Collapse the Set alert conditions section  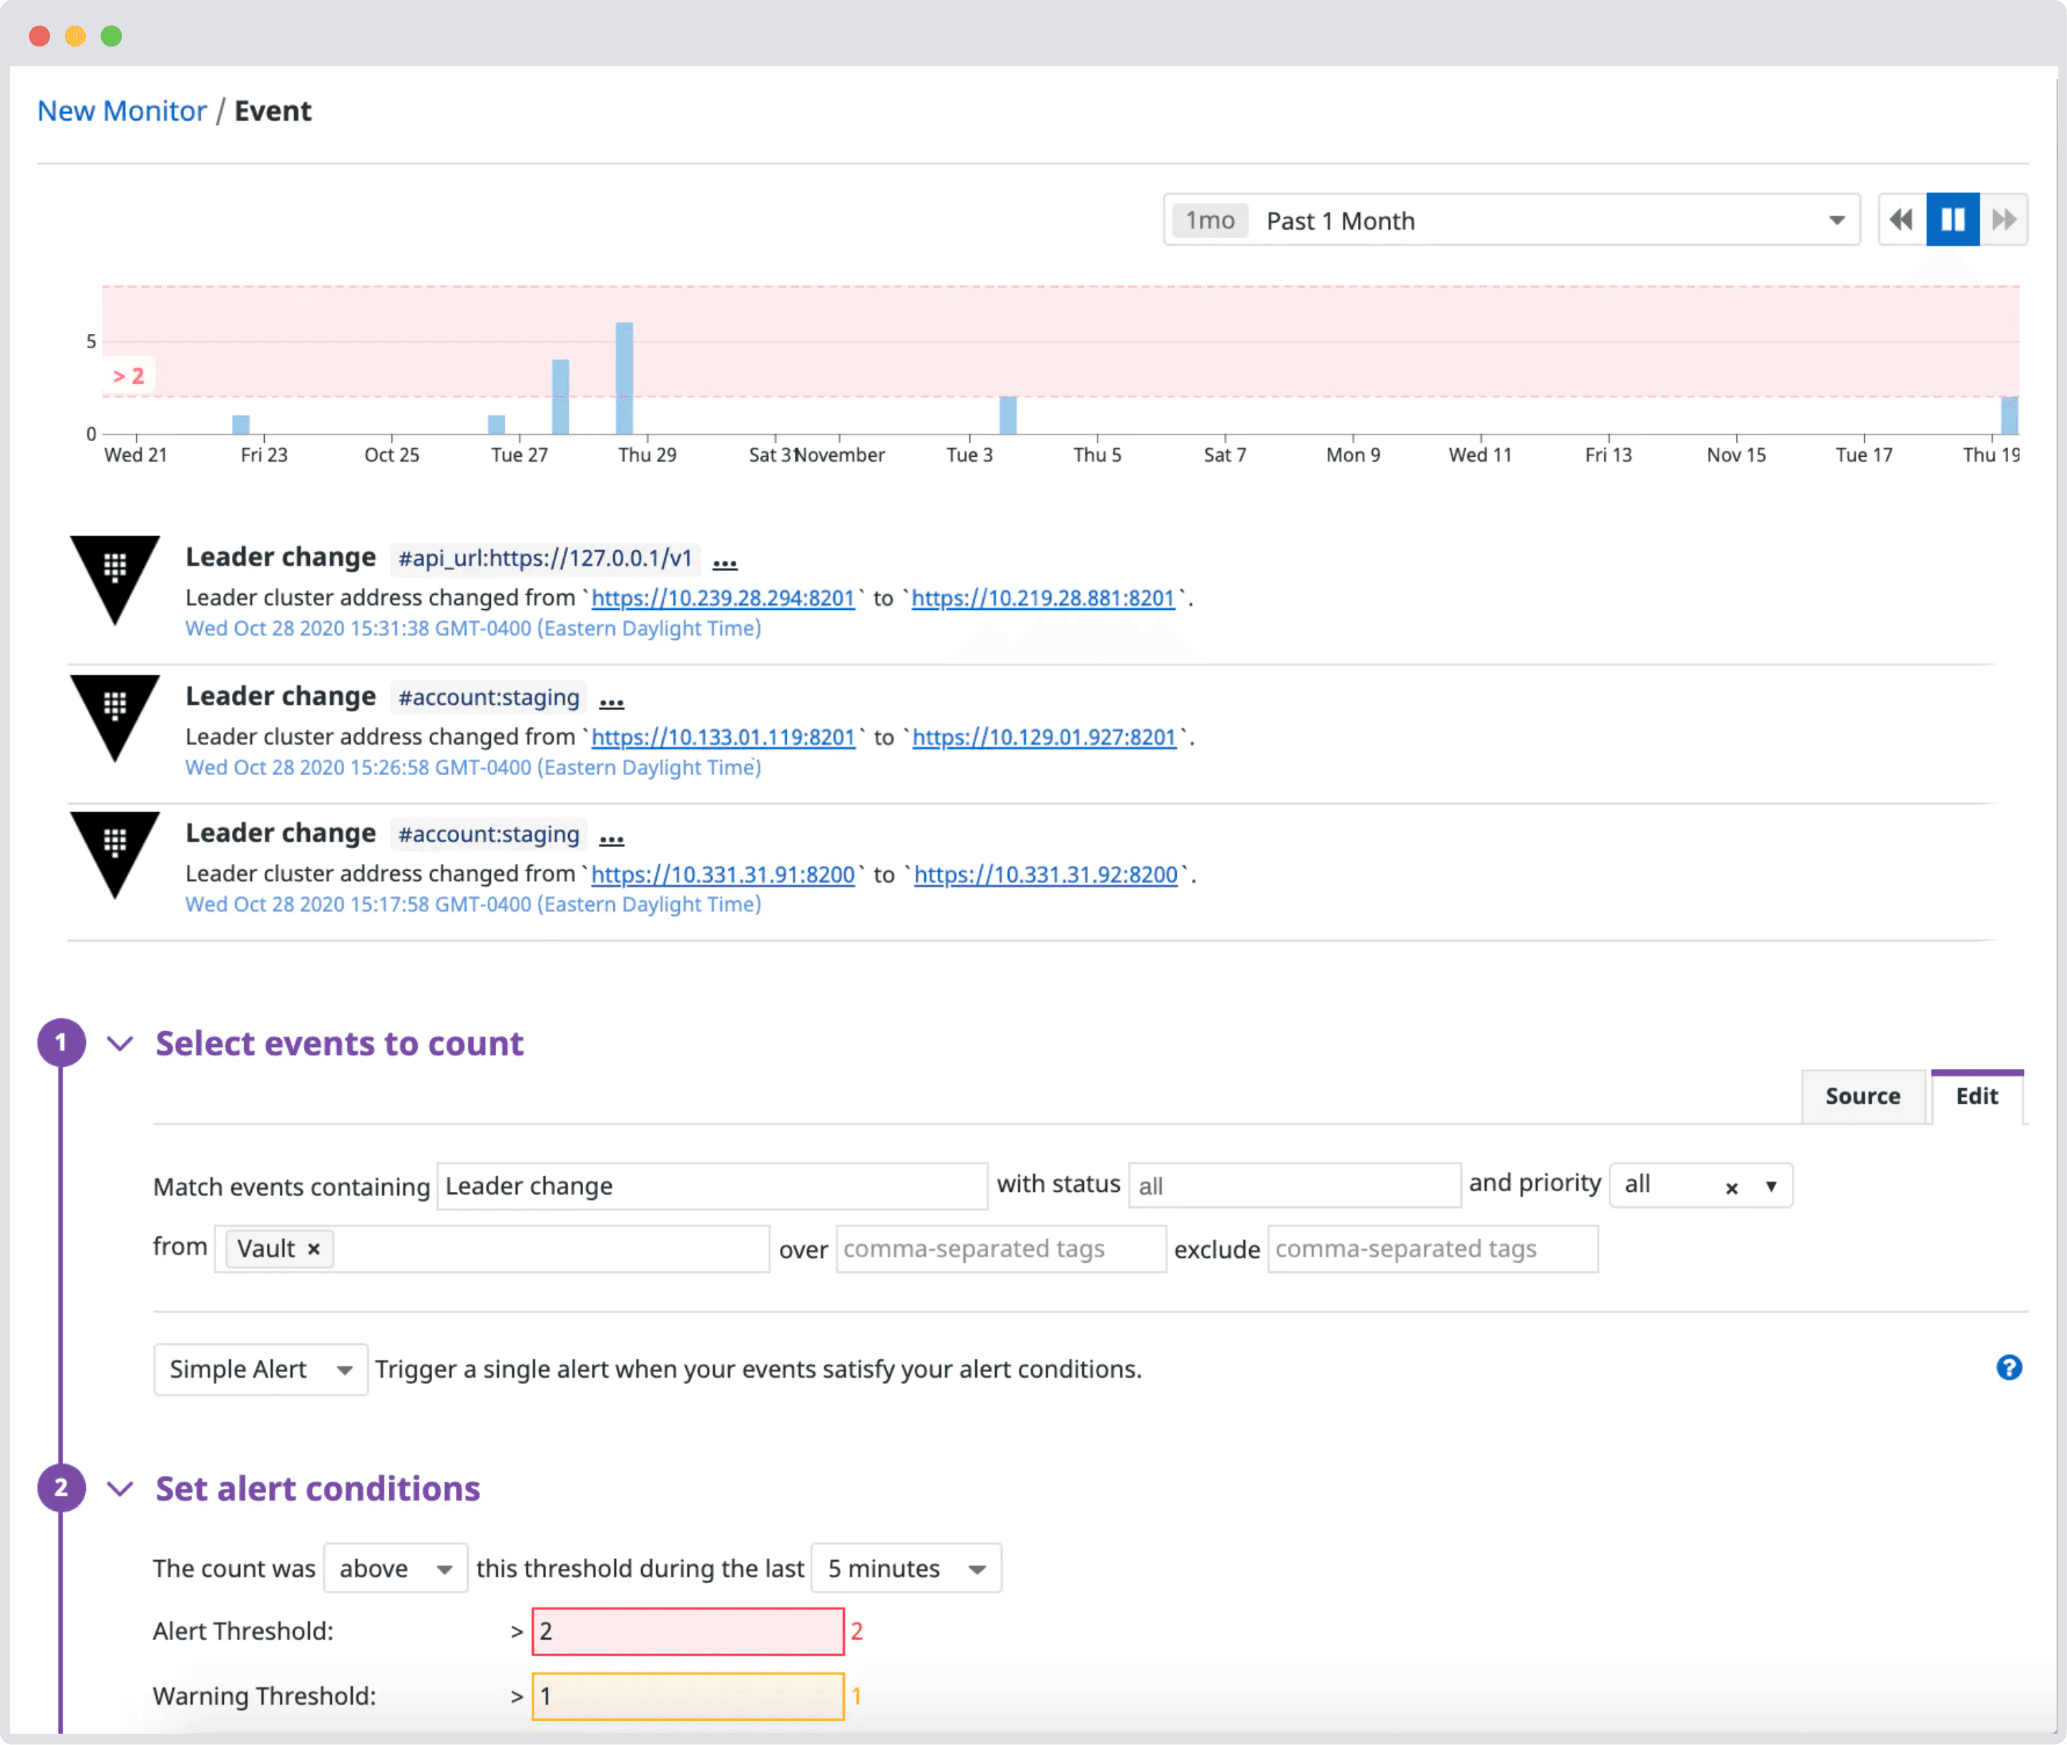pyautogui.click(x=120, y=1488)
